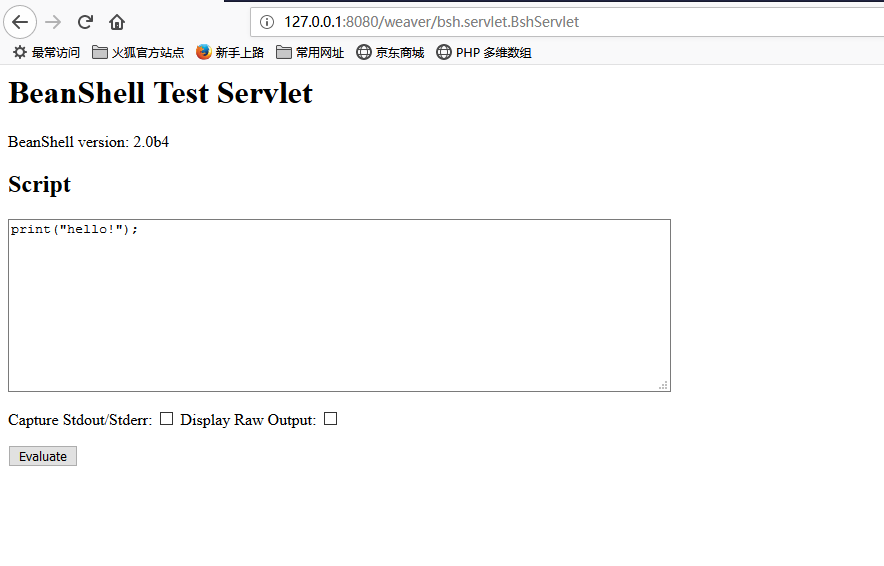
Task: Show site info via the address bar info icon
Action: click(x=267, y=22)
